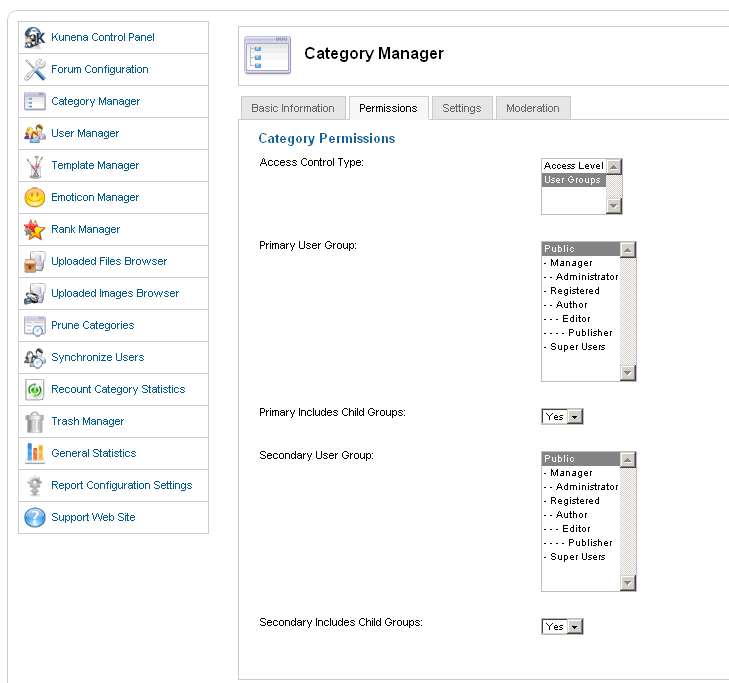Select Access Level in Access Control Type
The image size is (729, 683).
pyautogui.click(x=573, y=166)
